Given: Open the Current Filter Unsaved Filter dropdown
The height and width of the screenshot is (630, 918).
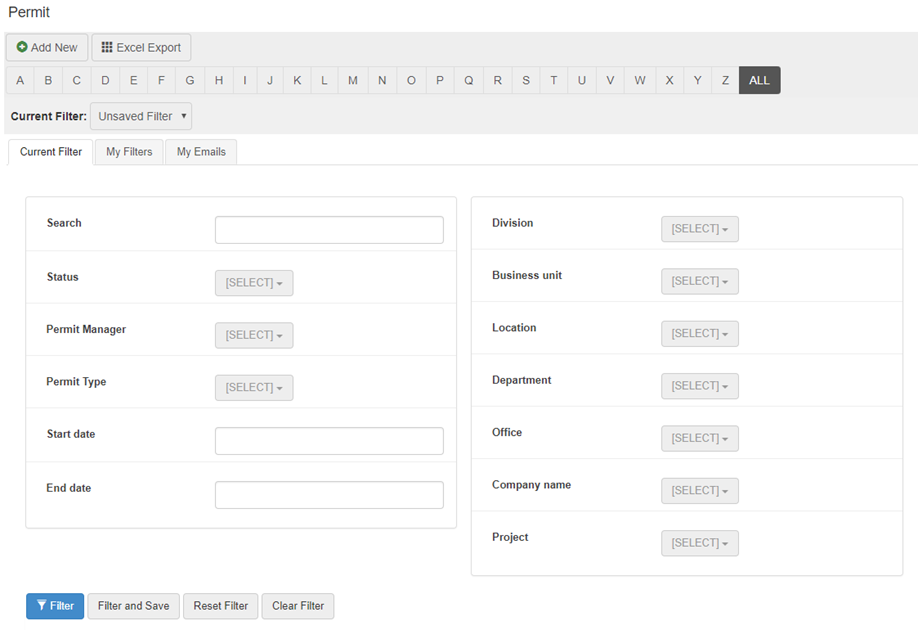Looking at the screenshot, I should [141, 117].
